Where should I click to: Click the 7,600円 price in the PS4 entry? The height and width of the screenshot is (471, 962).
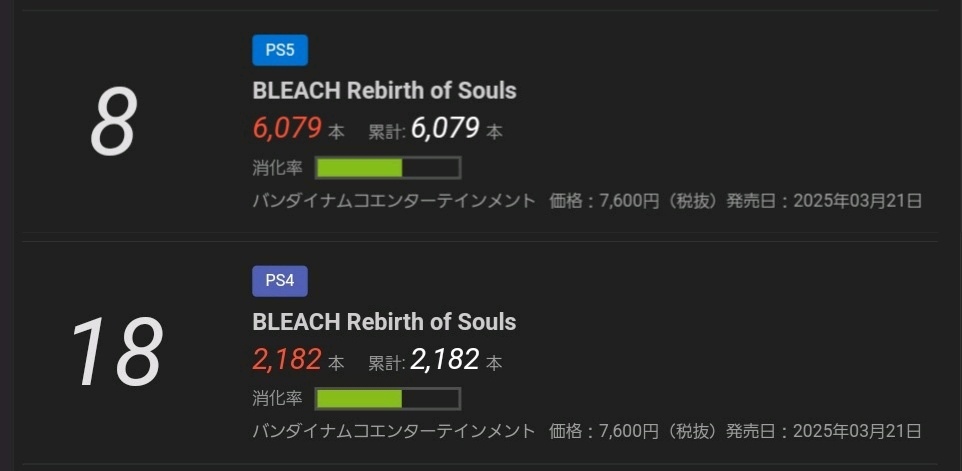point(633,432)
